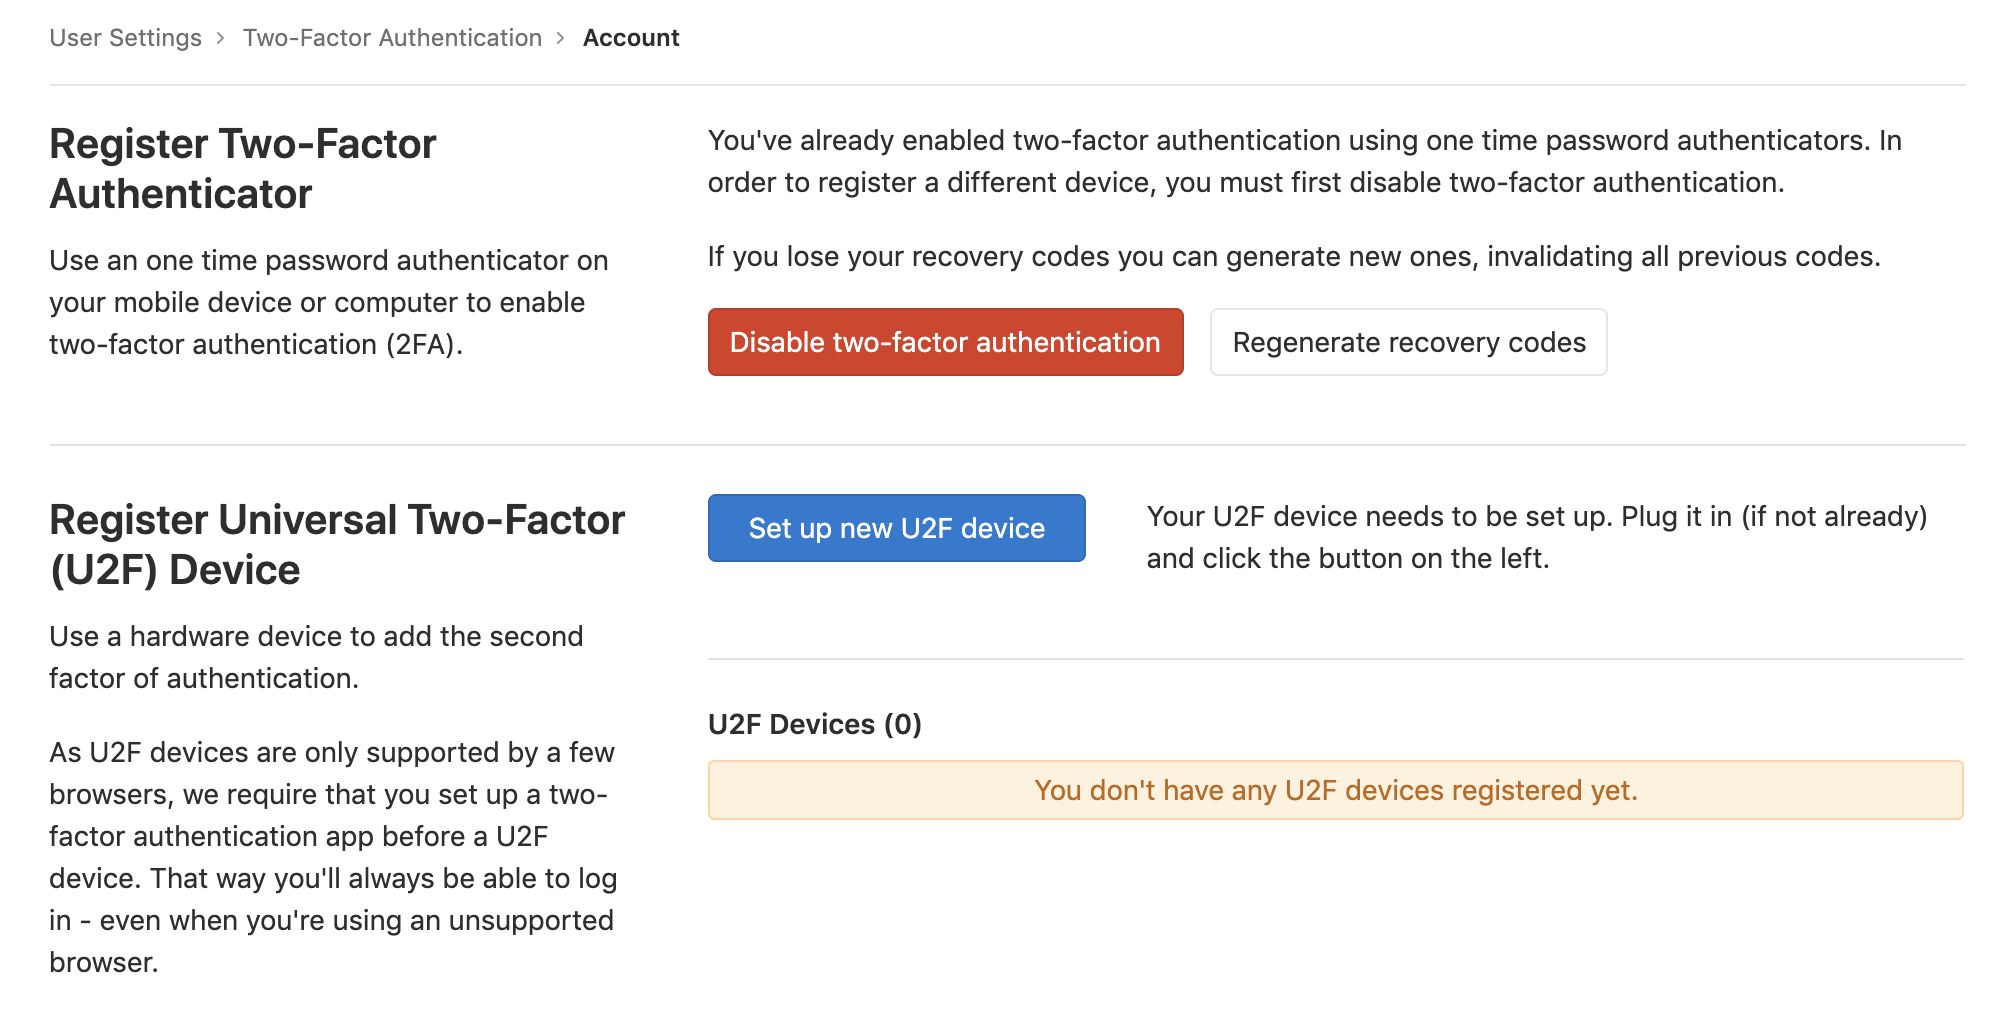Click the one time password authenticator description

pos(328,302)
